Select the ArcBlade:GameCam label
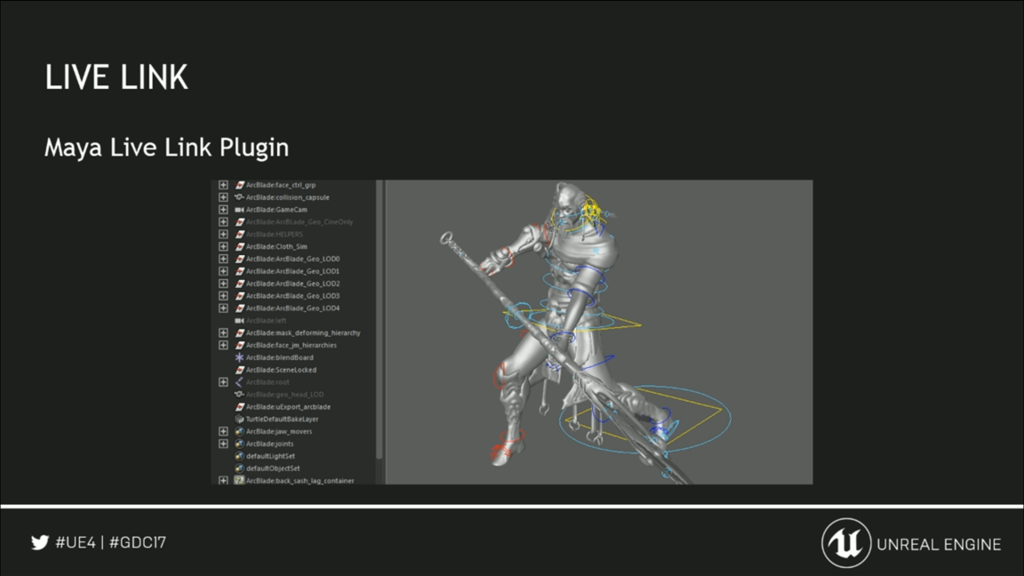 (276, 210)
